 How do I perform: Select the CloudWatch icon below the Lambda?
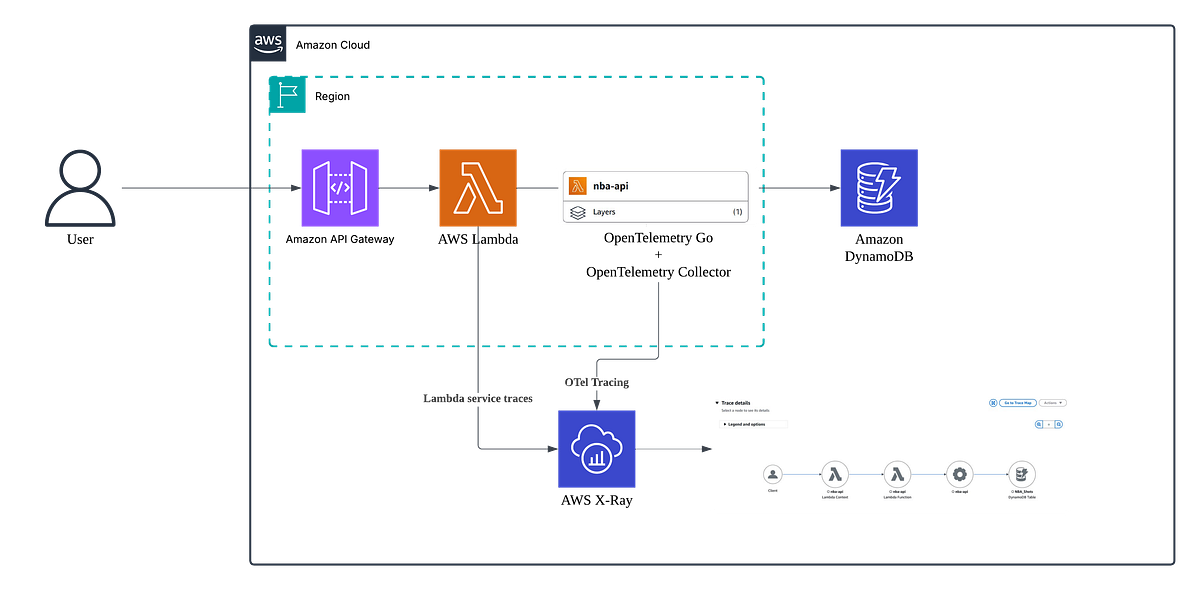pos(597,450)
